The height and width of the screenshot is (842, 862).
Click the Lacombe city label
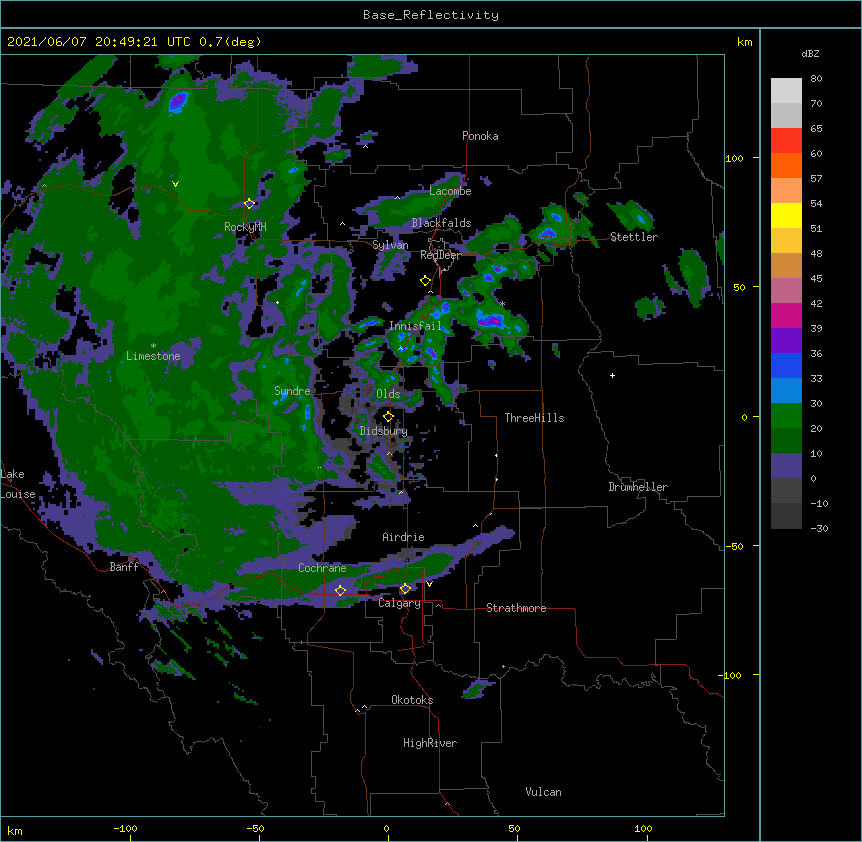click(450, 191)
